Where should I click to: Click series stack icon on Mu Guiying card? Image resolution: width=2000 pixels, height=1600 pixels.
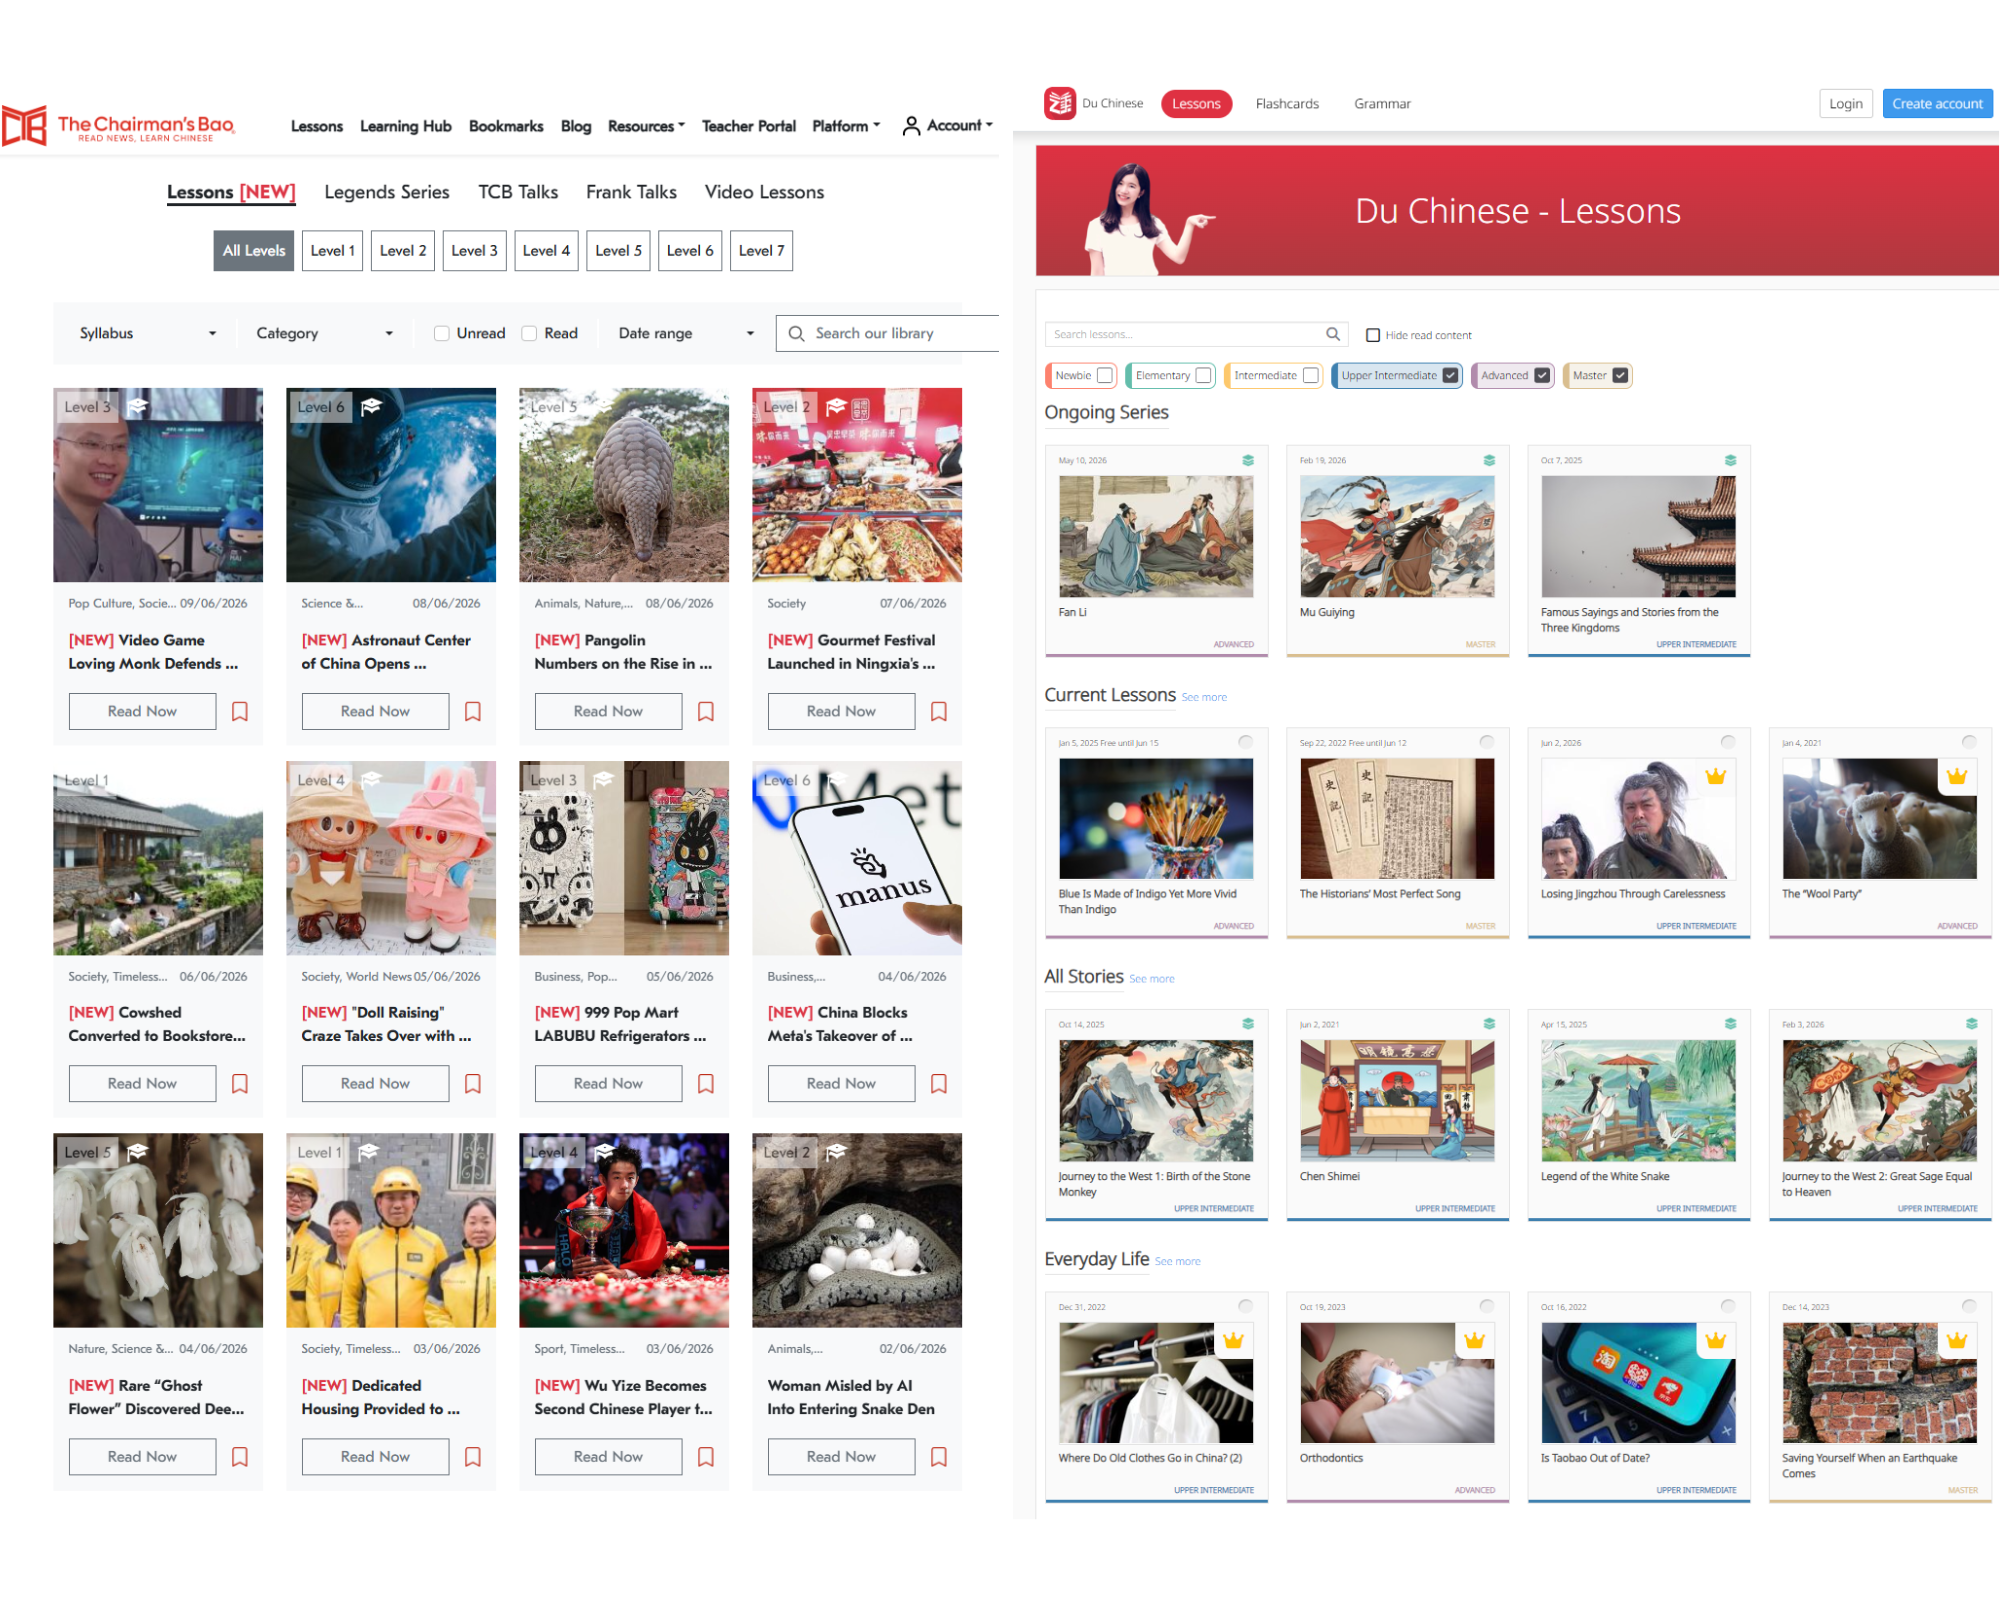coord(1489,461)
